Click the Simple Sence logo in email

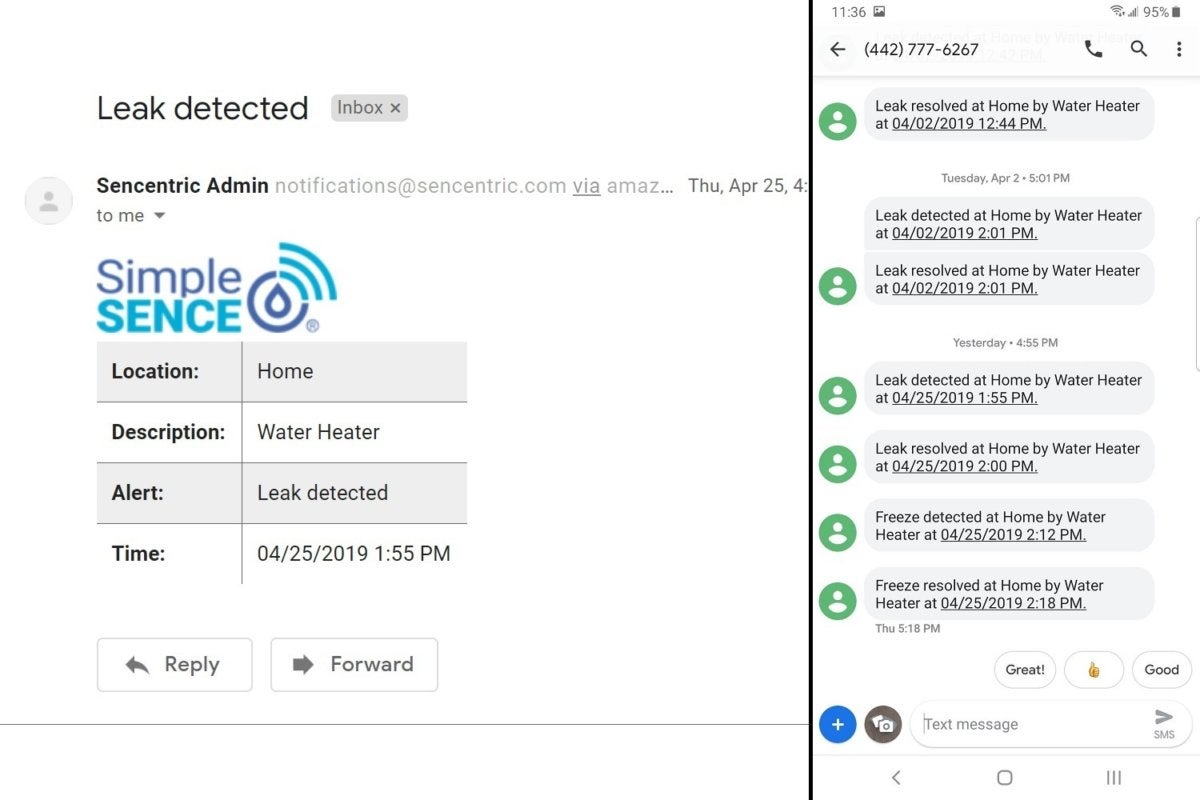pyautogui.click(x=216, y=288)
